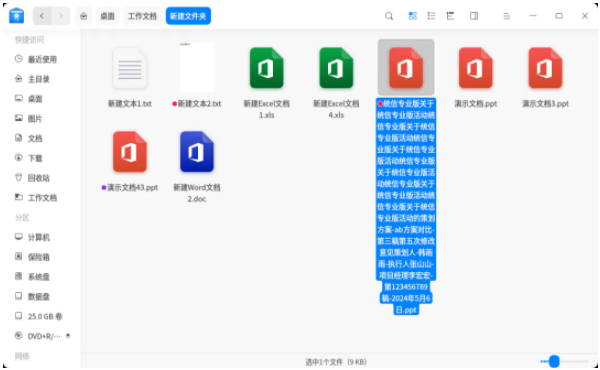The height and width of the screenshot is (370, 600).
Task: Select the 新建Excel文档4.xls file icon
Action: [336, 68]
